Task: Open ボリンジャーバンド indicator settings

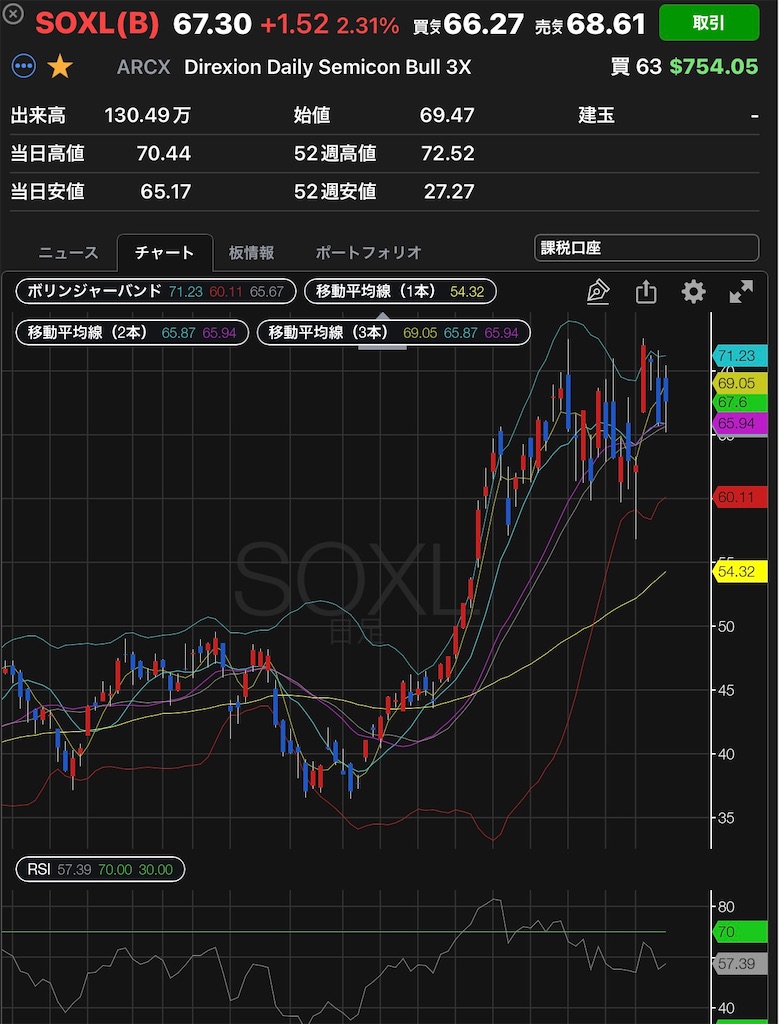Action: 155,291
